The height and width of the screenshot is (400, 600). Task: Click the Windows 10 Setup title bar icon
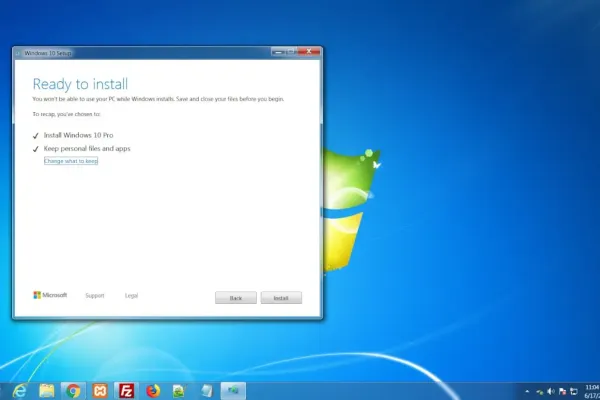coord(18,53)
